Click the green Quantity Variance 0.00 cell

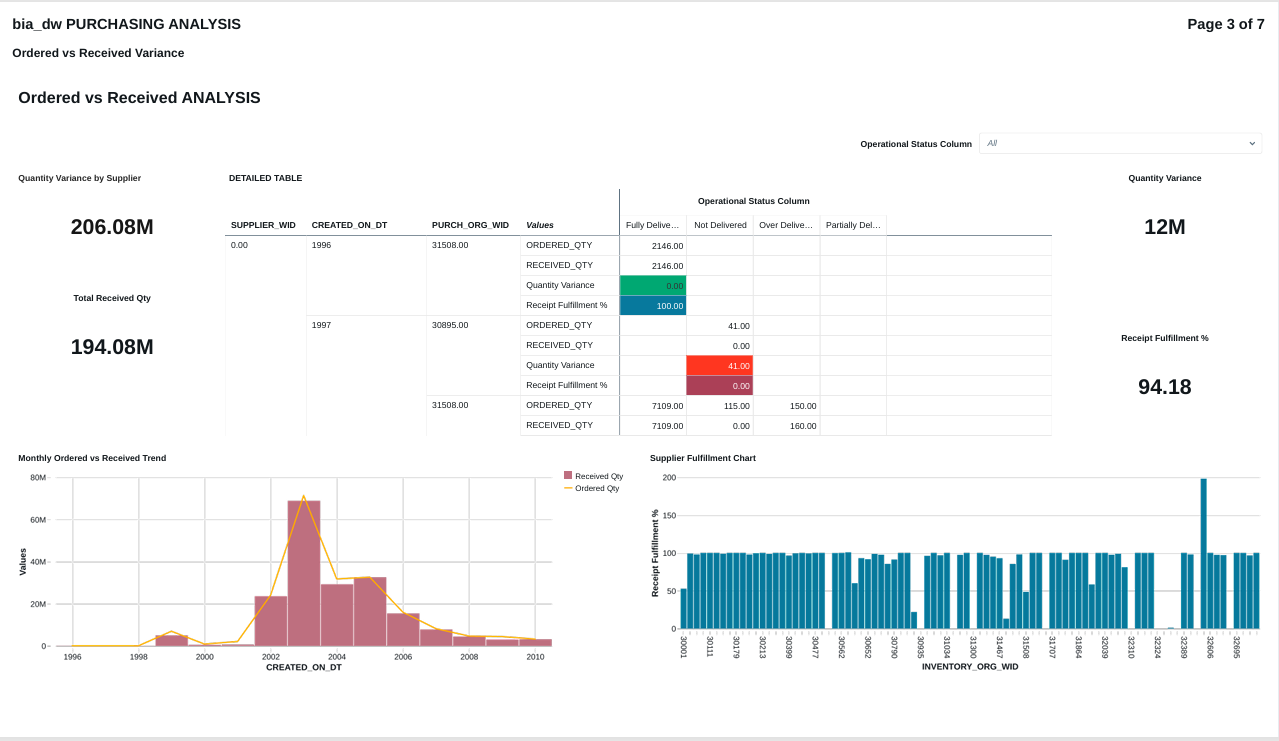(x=653, y=286)
